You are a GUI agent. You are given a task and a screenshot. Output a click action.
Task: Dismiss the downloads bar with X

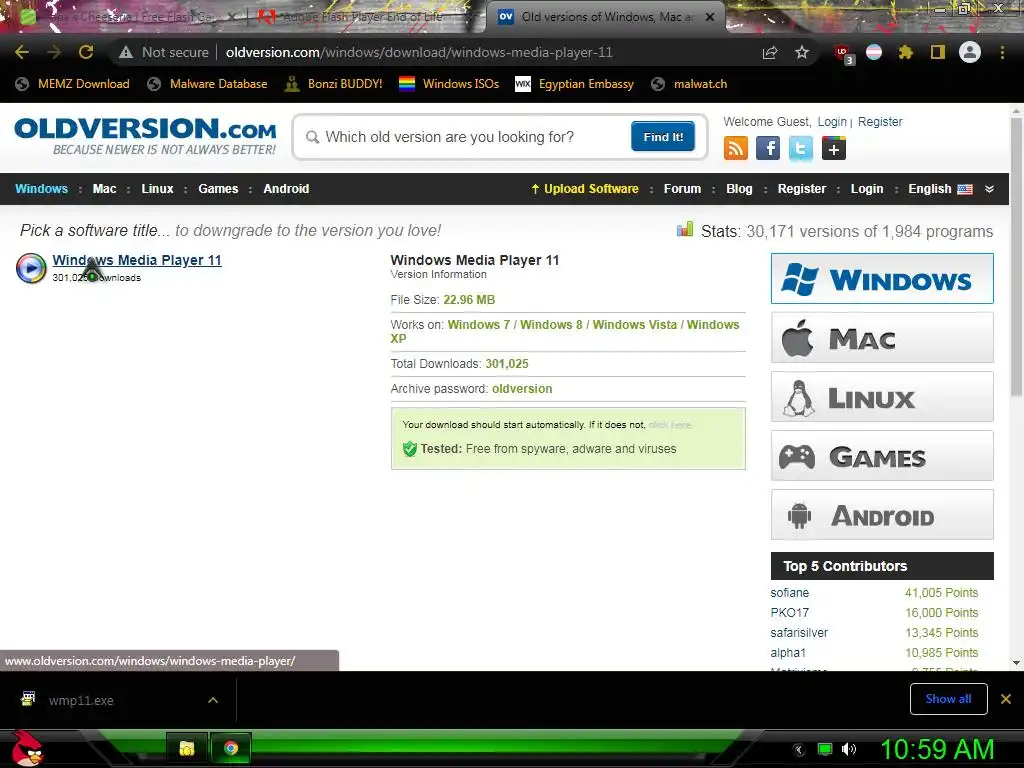(1006, 699)
